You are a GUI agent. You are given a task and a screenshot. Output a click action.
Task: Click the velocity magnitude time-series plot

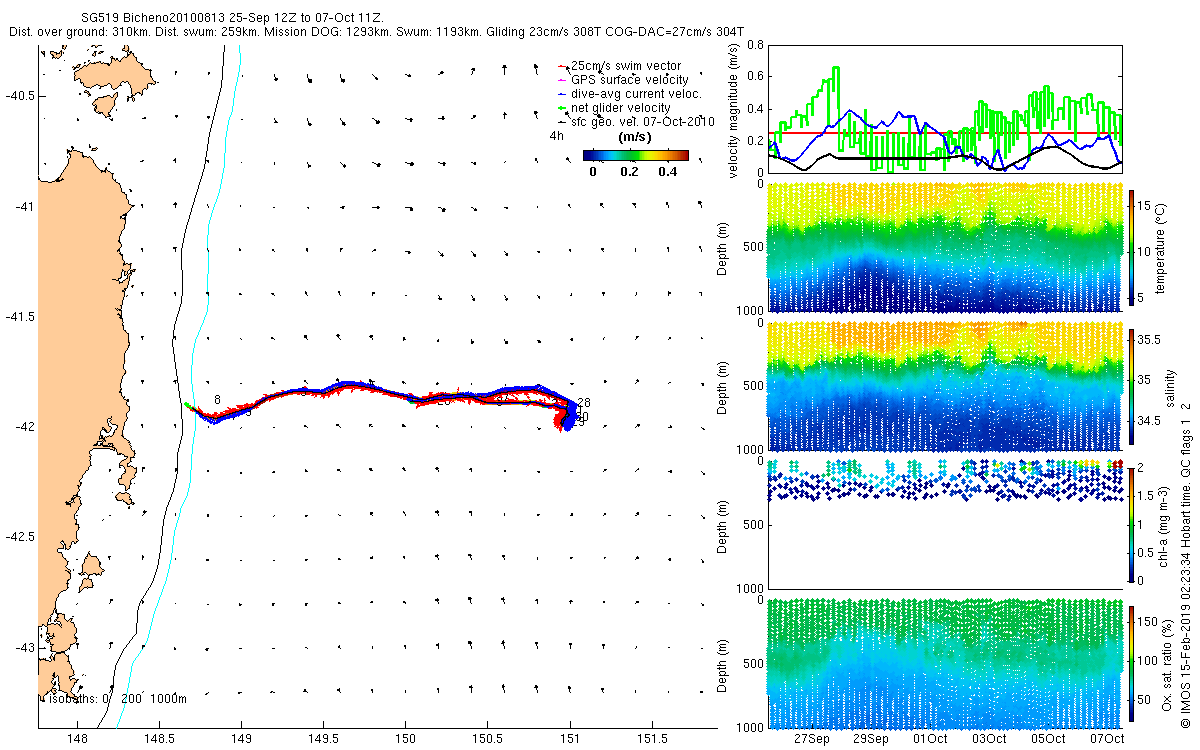(945, 108)
